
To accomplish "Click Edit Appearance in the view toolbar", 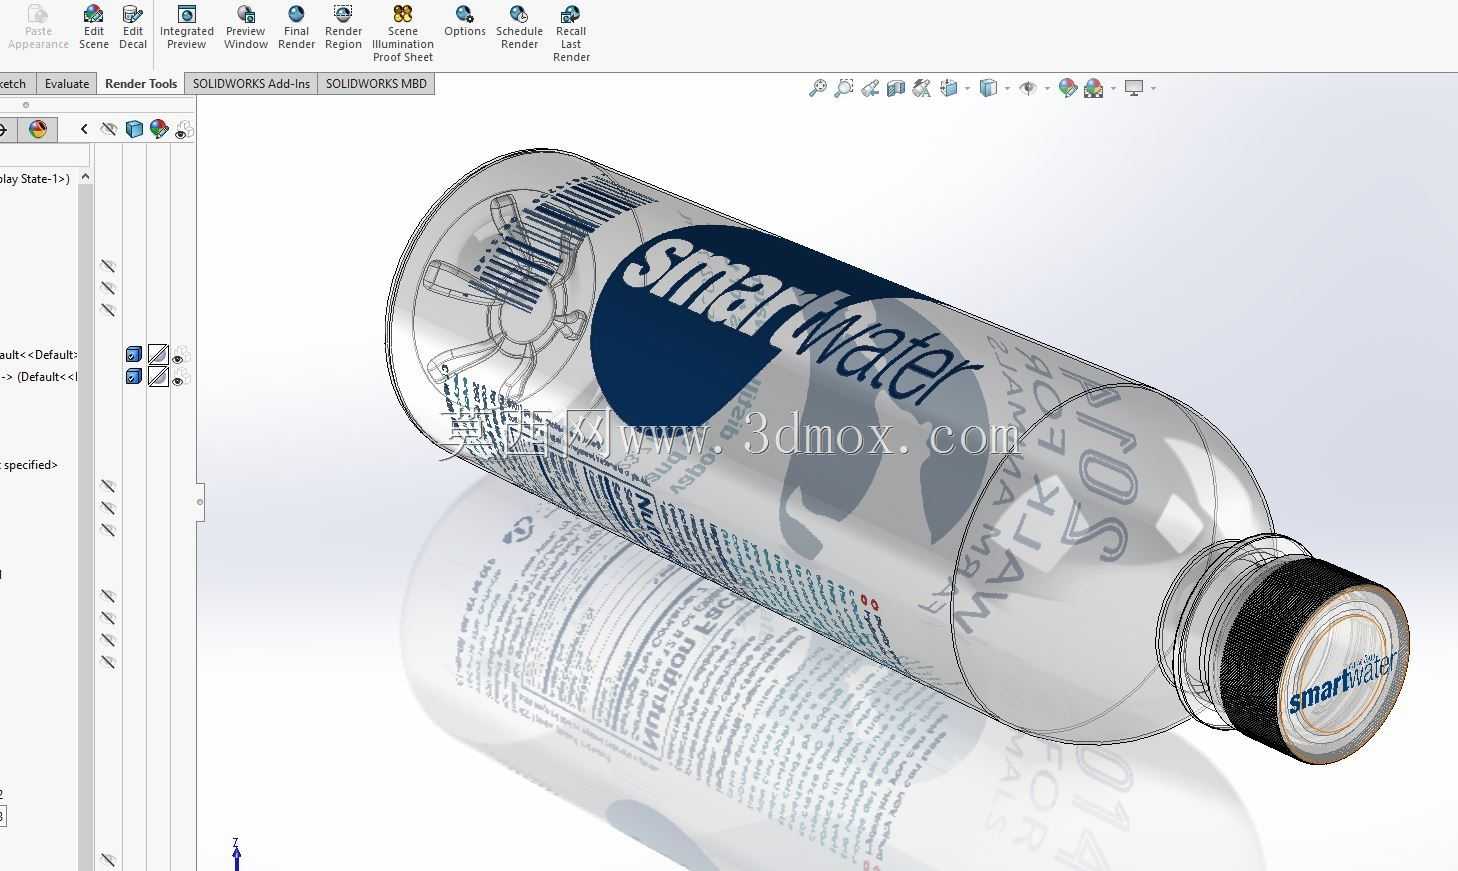I will tap(1068, 88).
